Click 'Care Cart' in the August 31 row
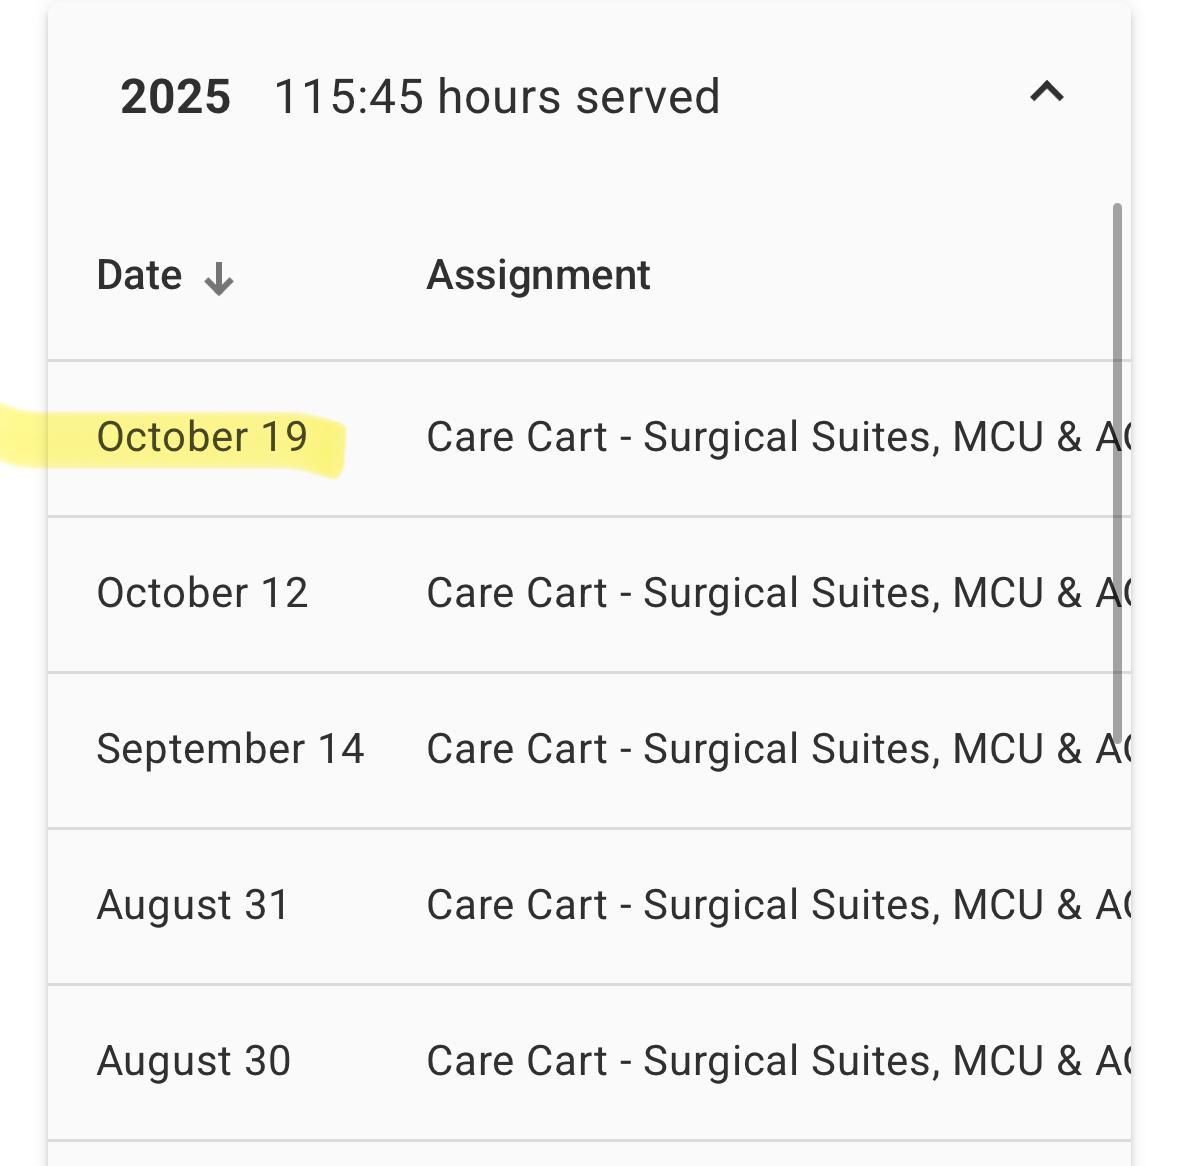1179x1166 pixels. [x=516, y=905]
